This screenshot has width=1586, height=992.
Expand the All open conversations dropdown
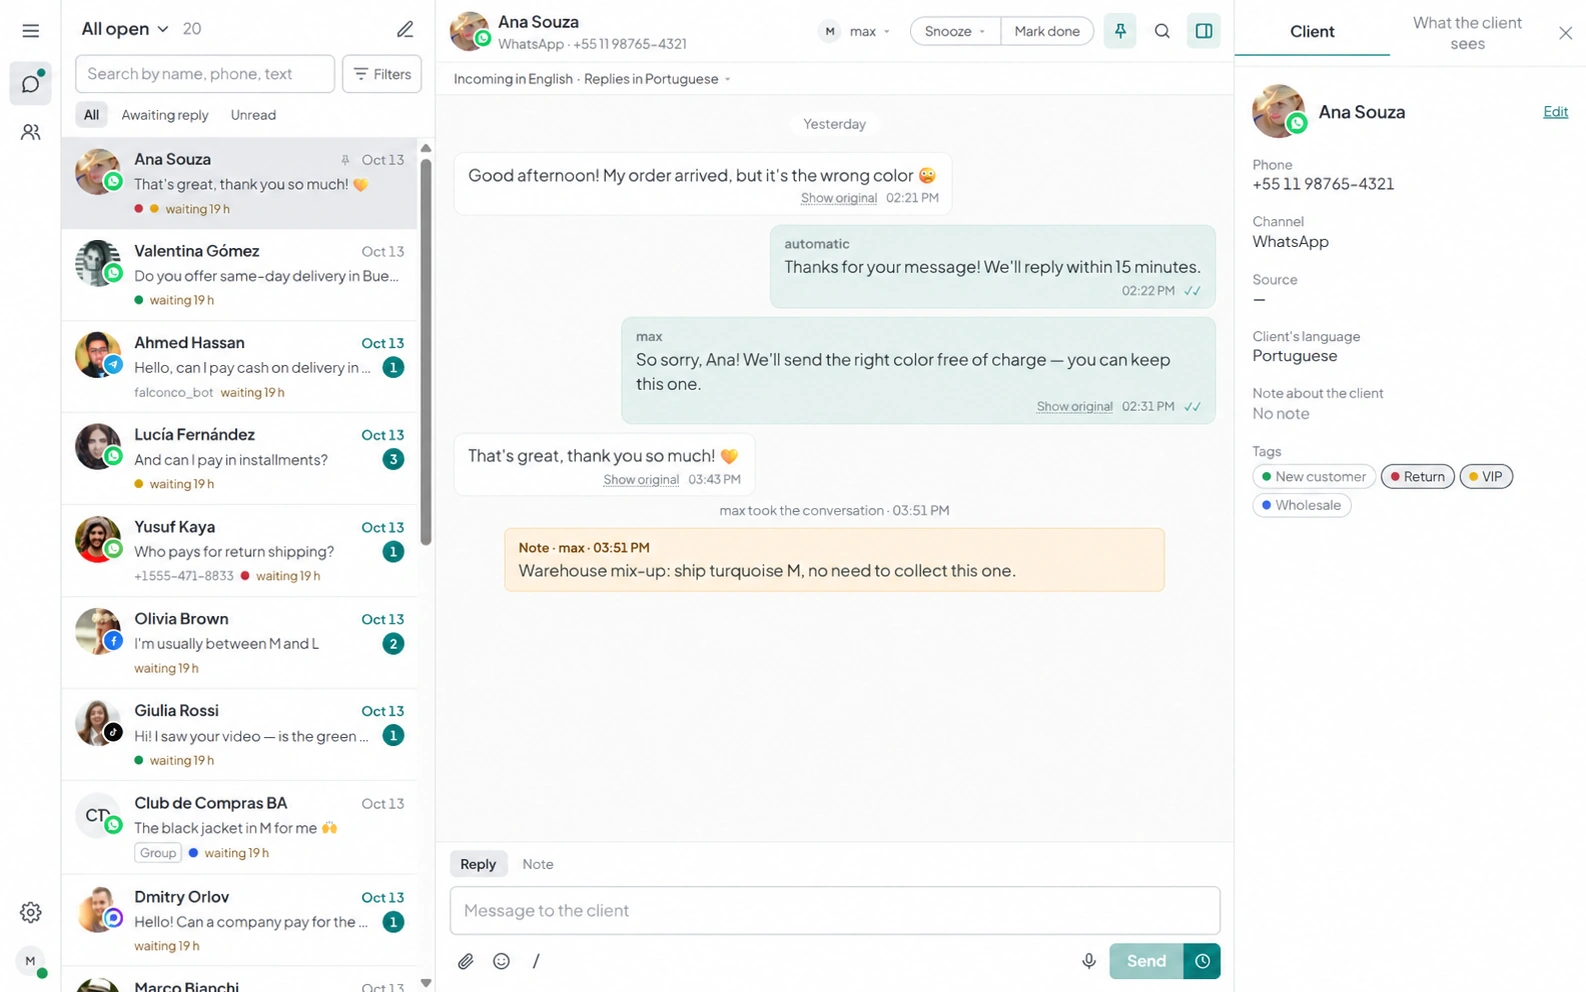click(x=125, y=29)
